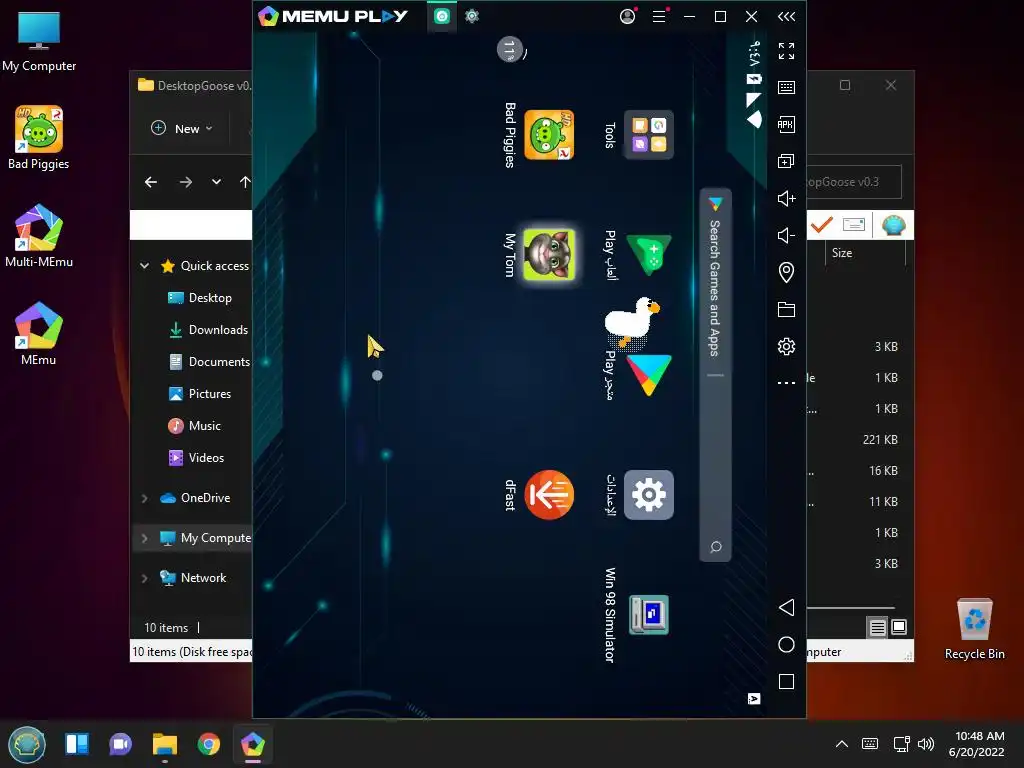Open MEmu multi-window sidebar icon
This screenshot has height=768, width=1024.
pyautogui.click(x=786, y=161)
